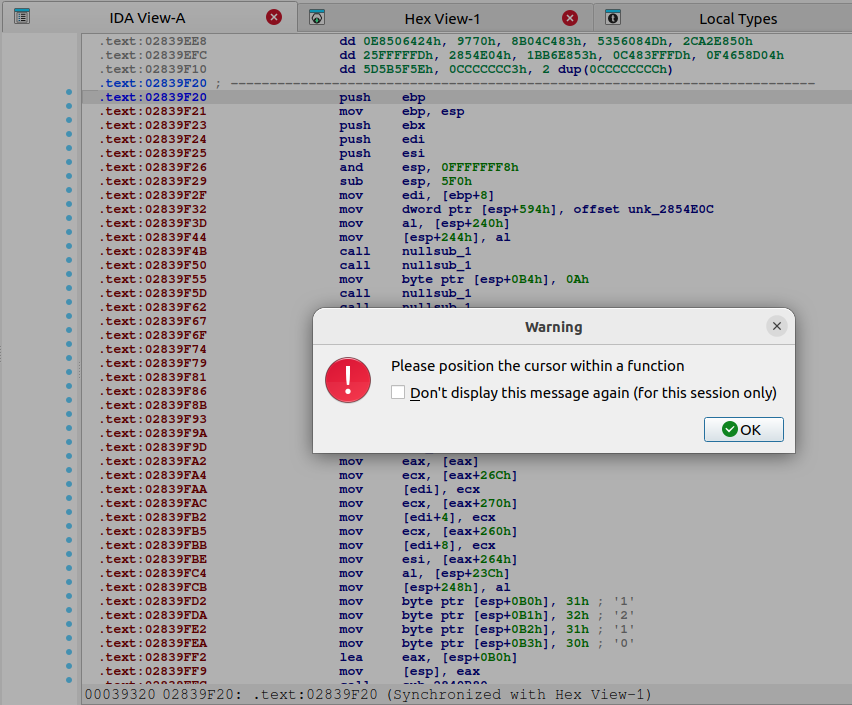852x705 pixels.
Task: Click the breakpoint dot beside address 02839FD2
Action: coord(69,596)
